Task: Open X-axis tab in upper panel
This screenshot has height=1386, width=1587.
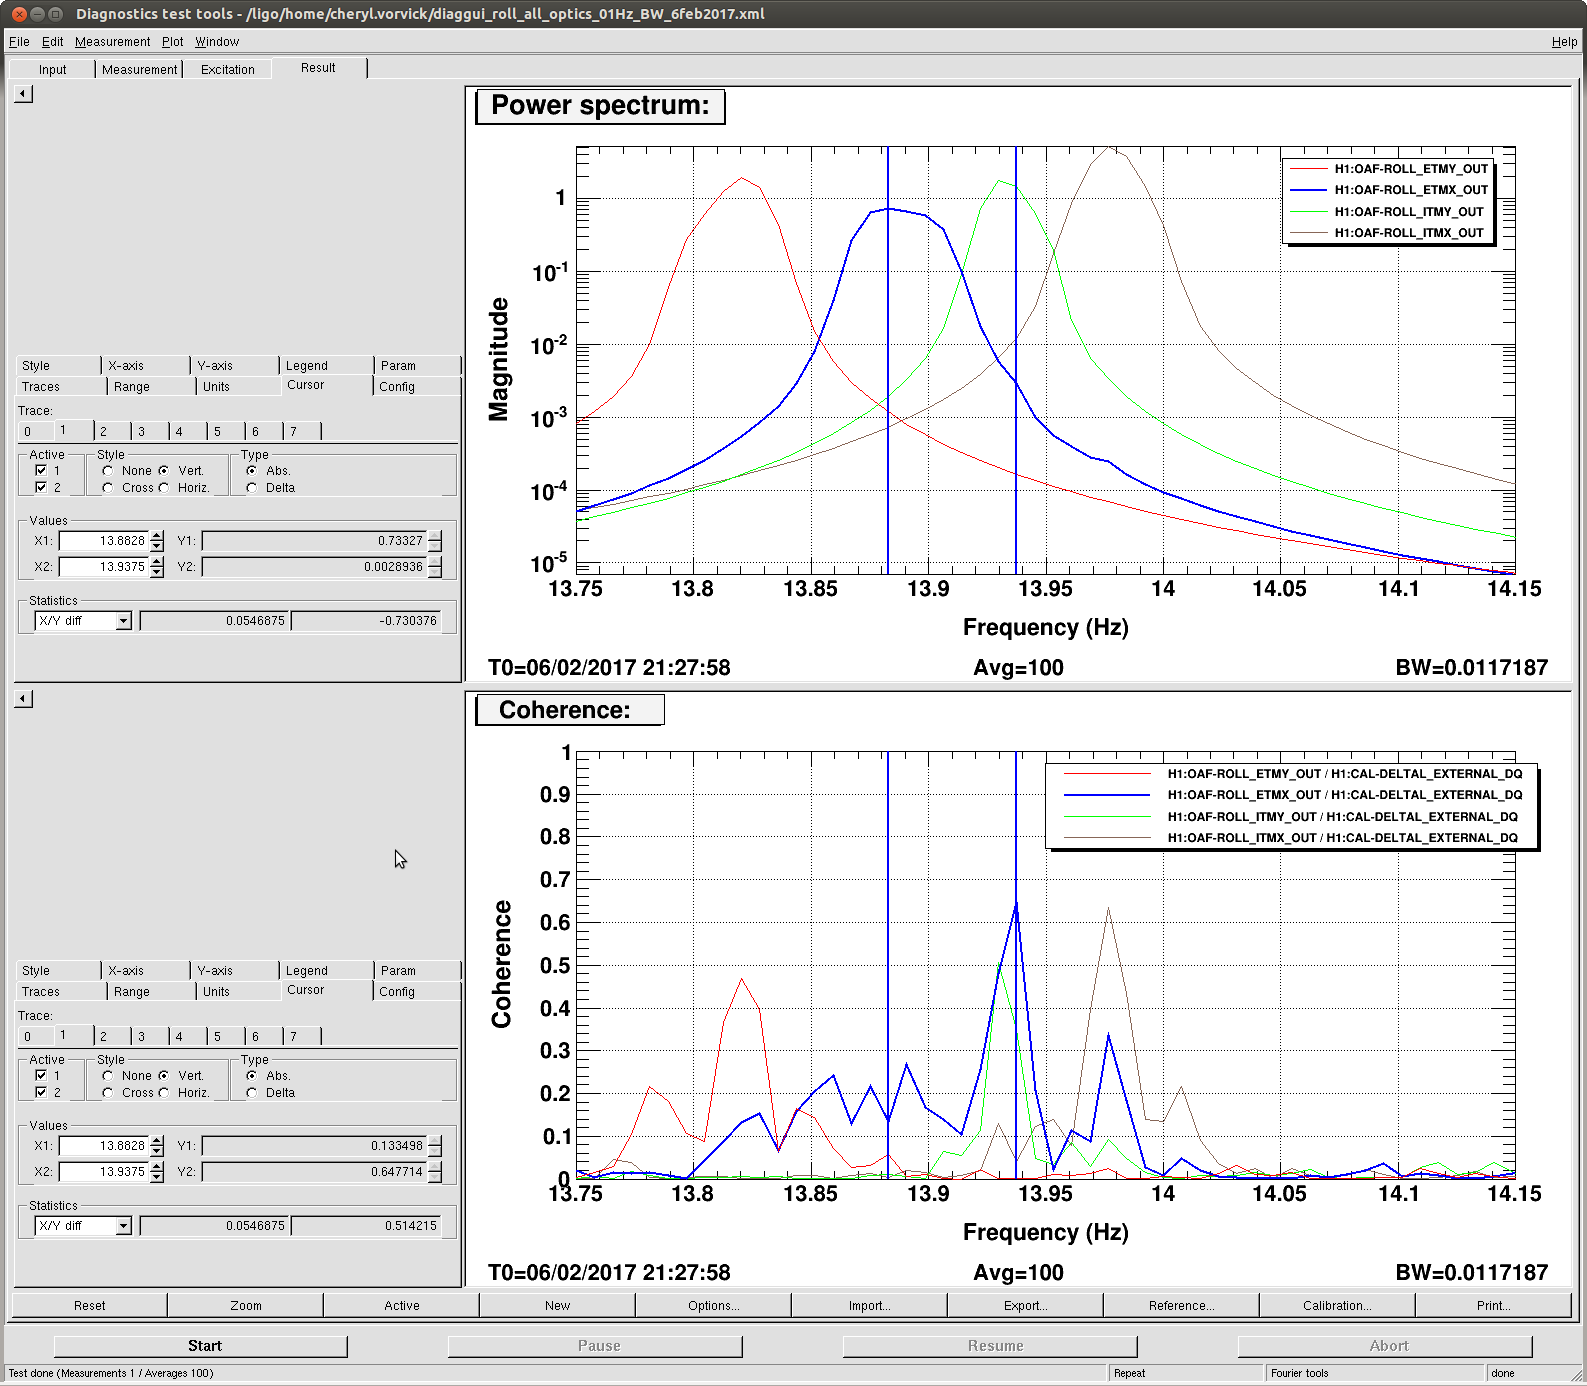Action: 145,366
